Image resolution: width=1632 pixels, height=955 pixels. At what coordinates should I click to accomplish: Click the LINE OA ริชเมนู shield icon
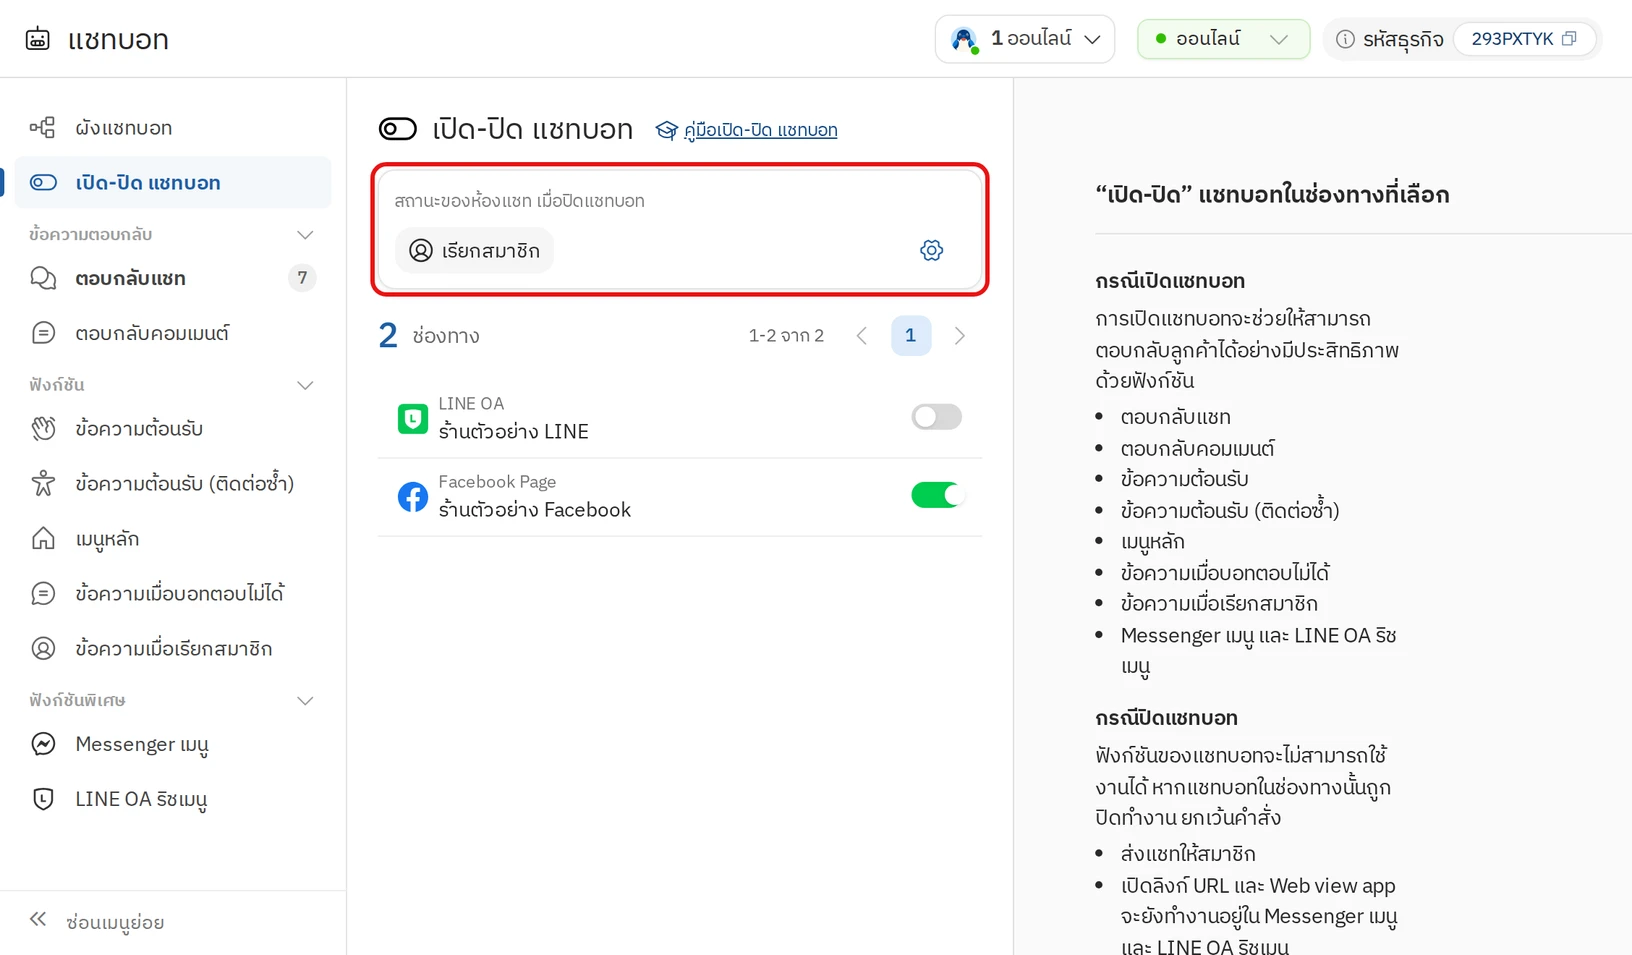[x=43, y=799]
